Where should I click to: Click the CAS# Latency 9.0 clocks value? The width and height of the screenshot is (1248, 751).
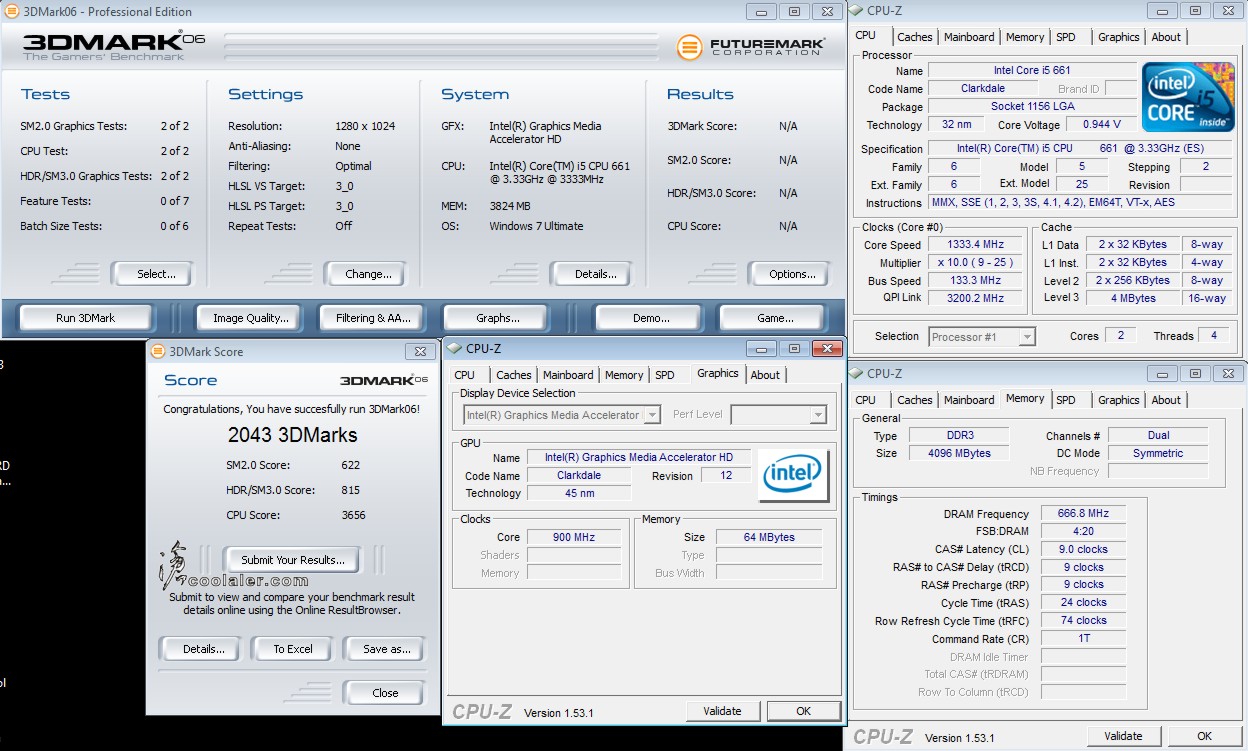(1083, 550)
